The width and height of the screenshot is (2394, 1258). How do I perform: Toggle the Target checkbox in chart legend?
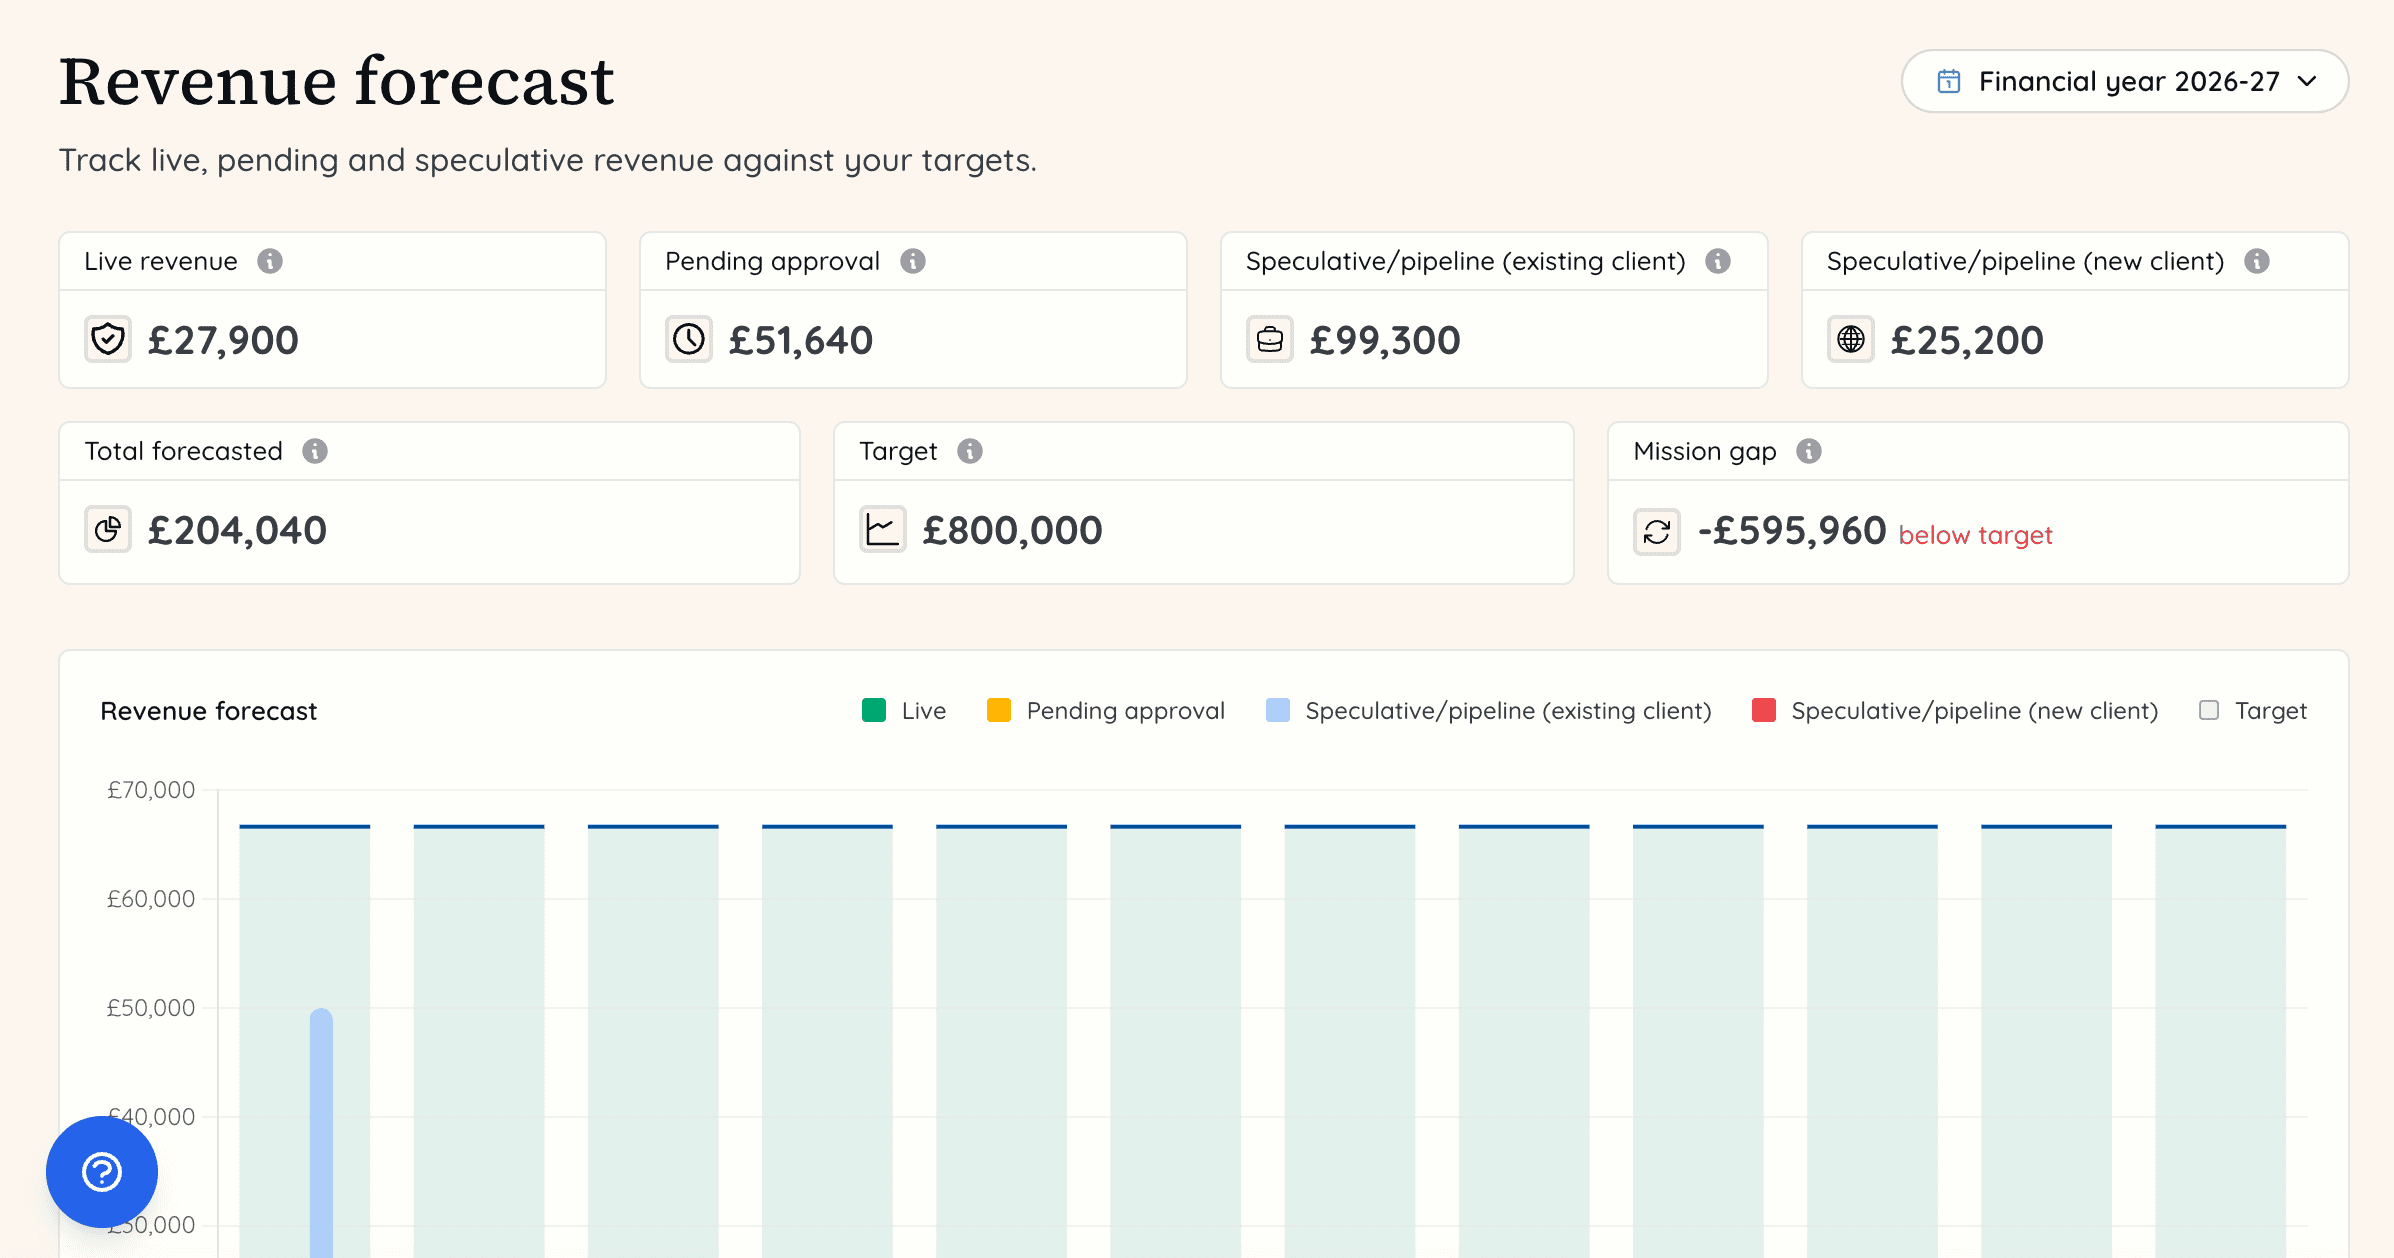(x=2209, y=710)
